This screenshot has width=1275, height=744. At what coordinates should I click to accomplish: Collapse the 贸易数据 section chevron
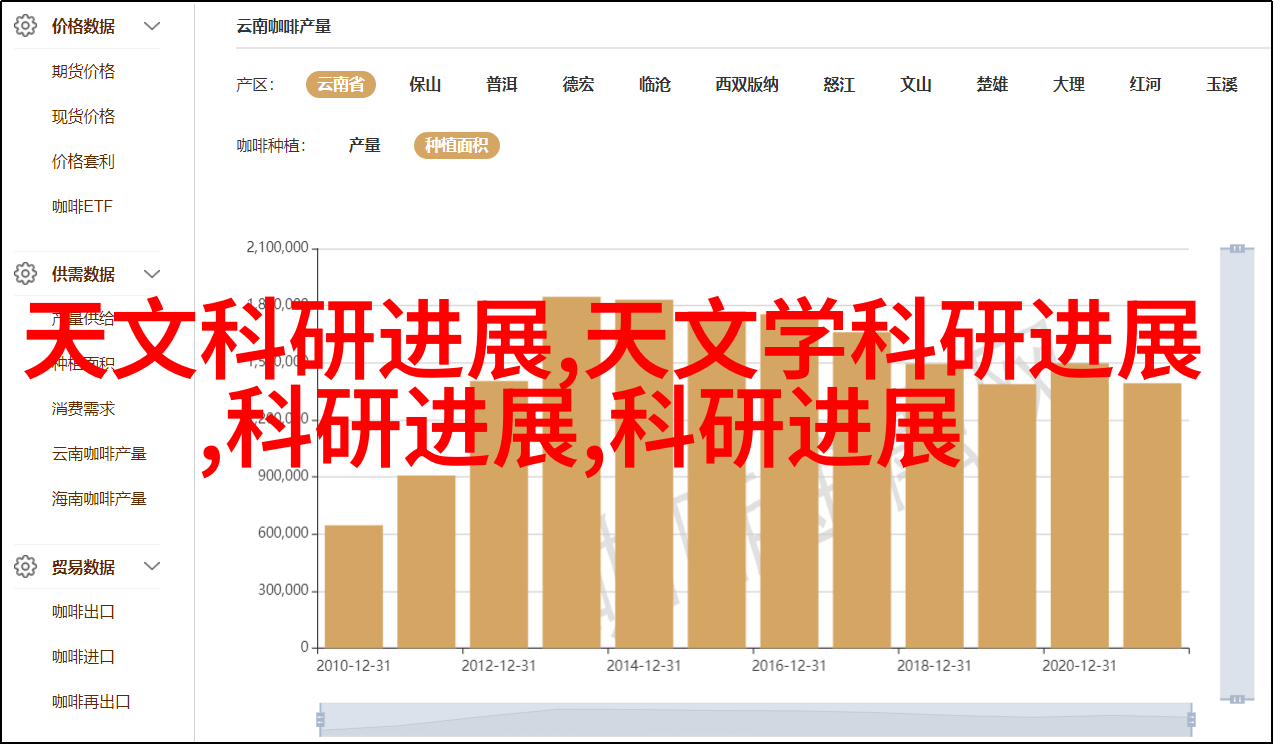(152, 567)
